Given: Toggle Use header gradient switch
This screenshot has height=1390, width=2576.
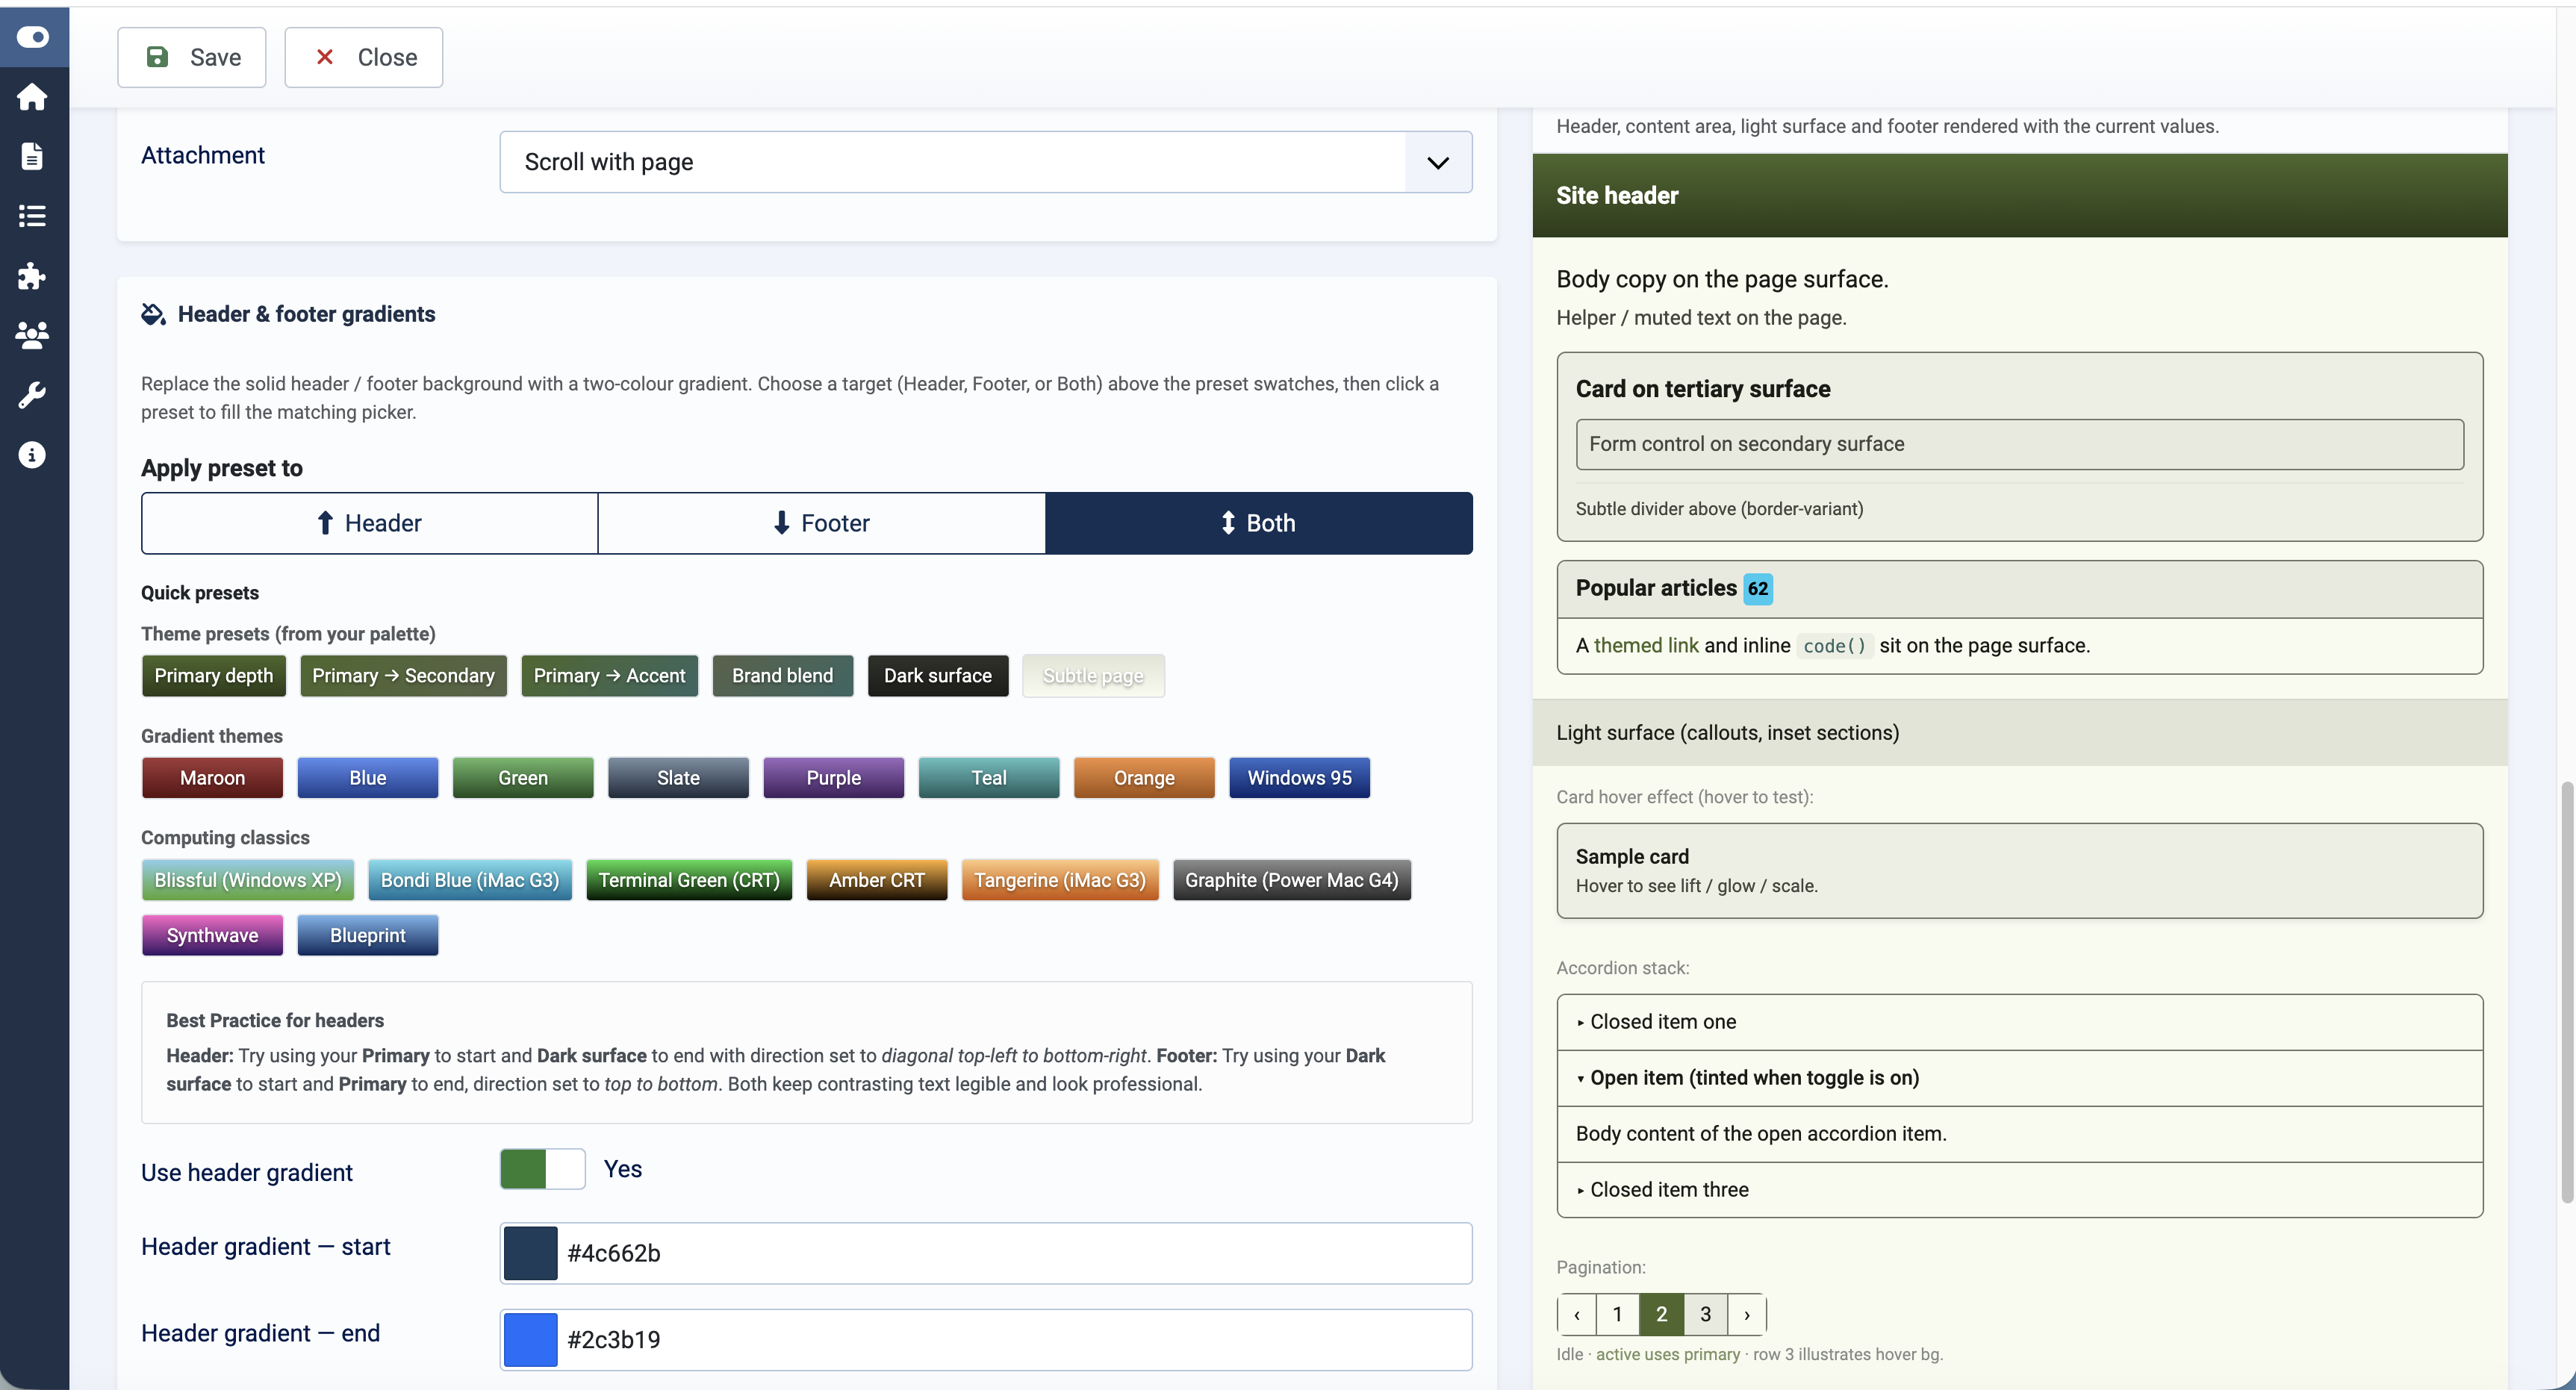Looking at the screenshot, I should [542, 1169].
